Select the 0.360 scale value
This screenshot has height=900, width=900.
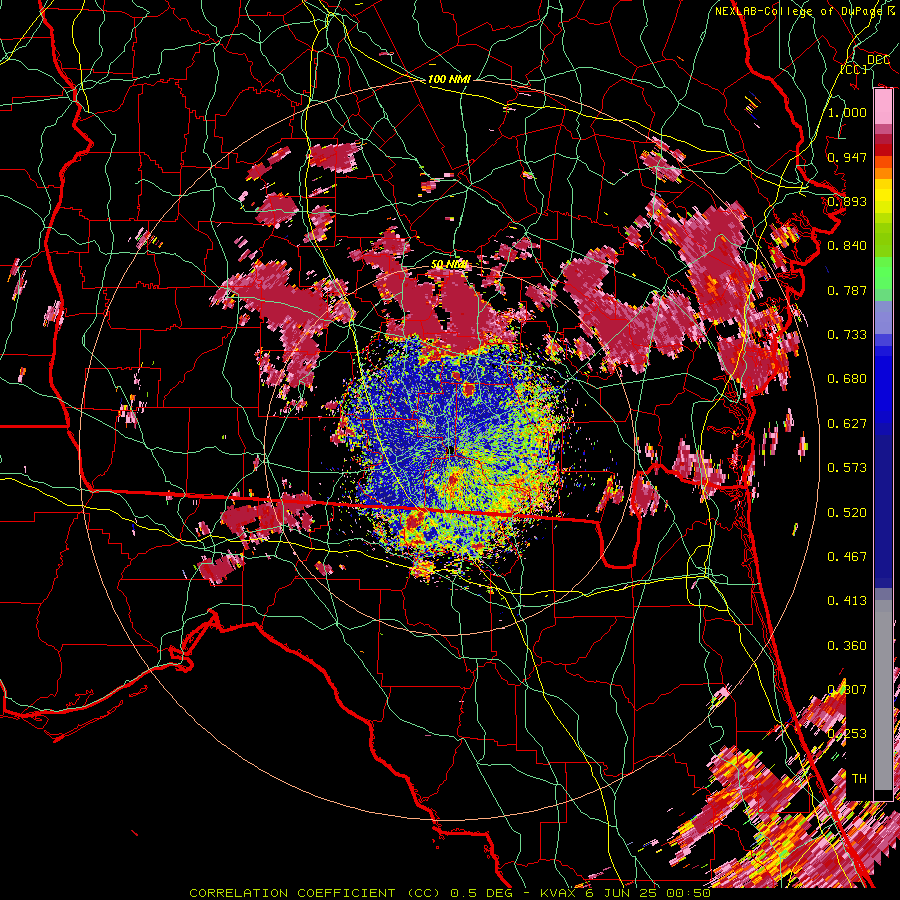click(847, 646)
